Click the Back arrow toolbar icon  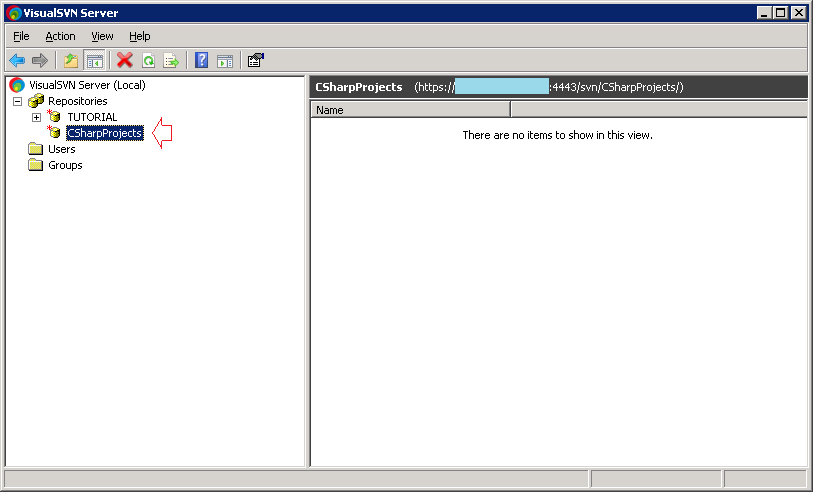pyautogui.click(x=17, y=61)
